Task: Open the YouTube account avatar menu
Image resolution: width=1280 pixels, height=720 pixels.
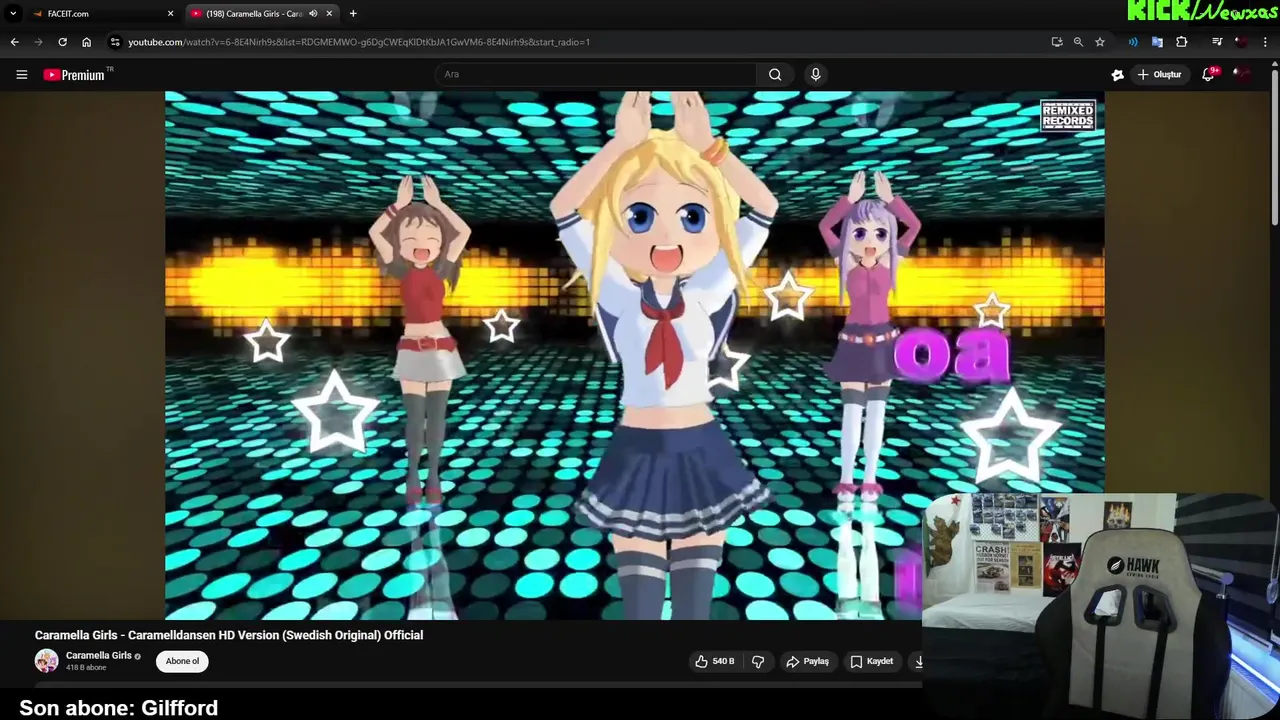Action: [x=1241, y=75]
